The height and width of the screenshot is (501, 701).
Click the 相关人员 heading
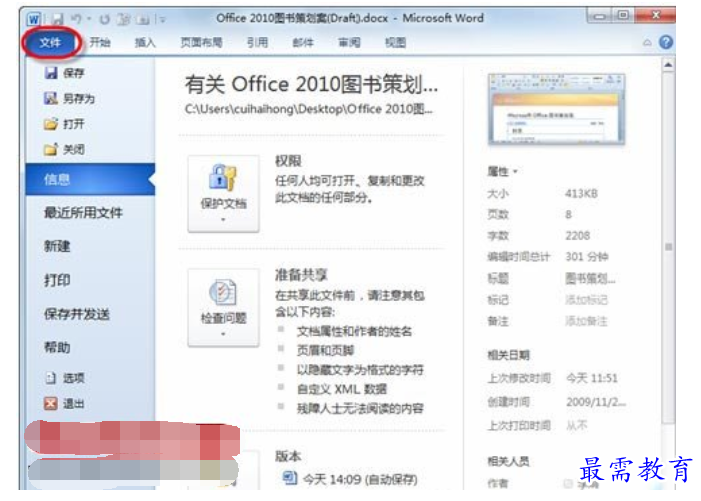click(508, 461)
